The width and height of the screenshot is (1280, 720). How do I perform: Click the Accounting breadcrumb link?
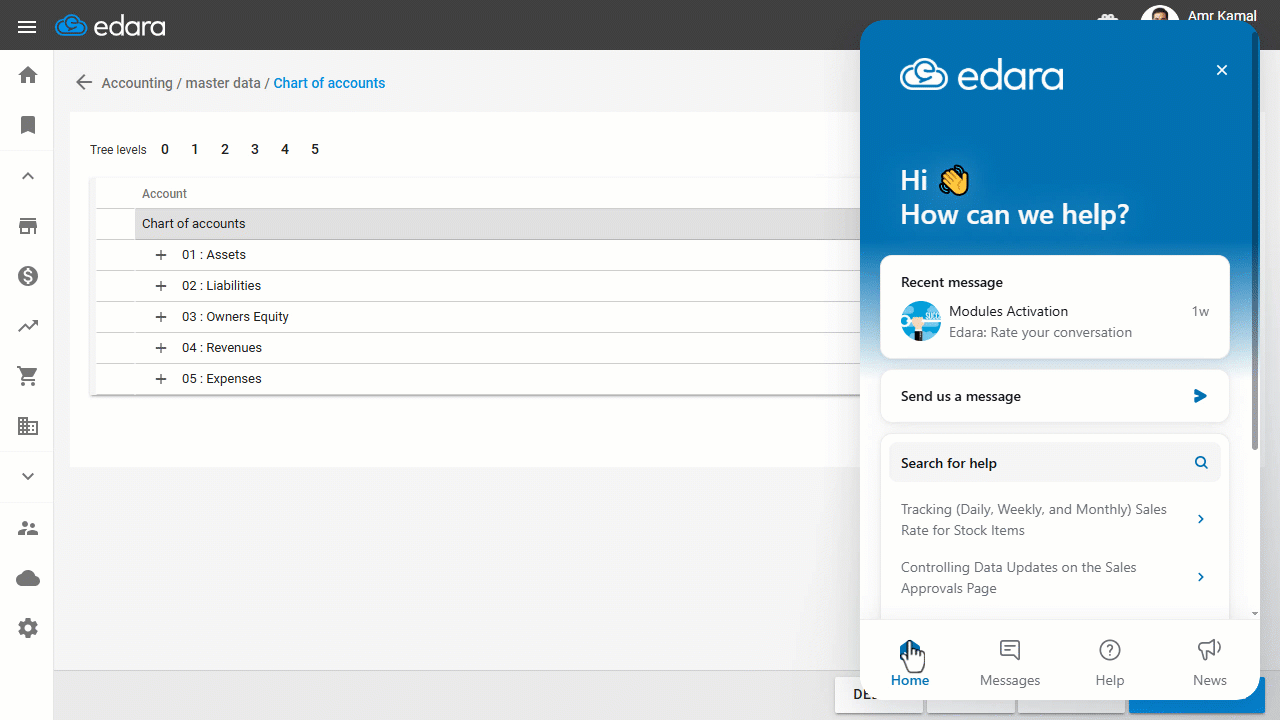(x=137, y=83)
